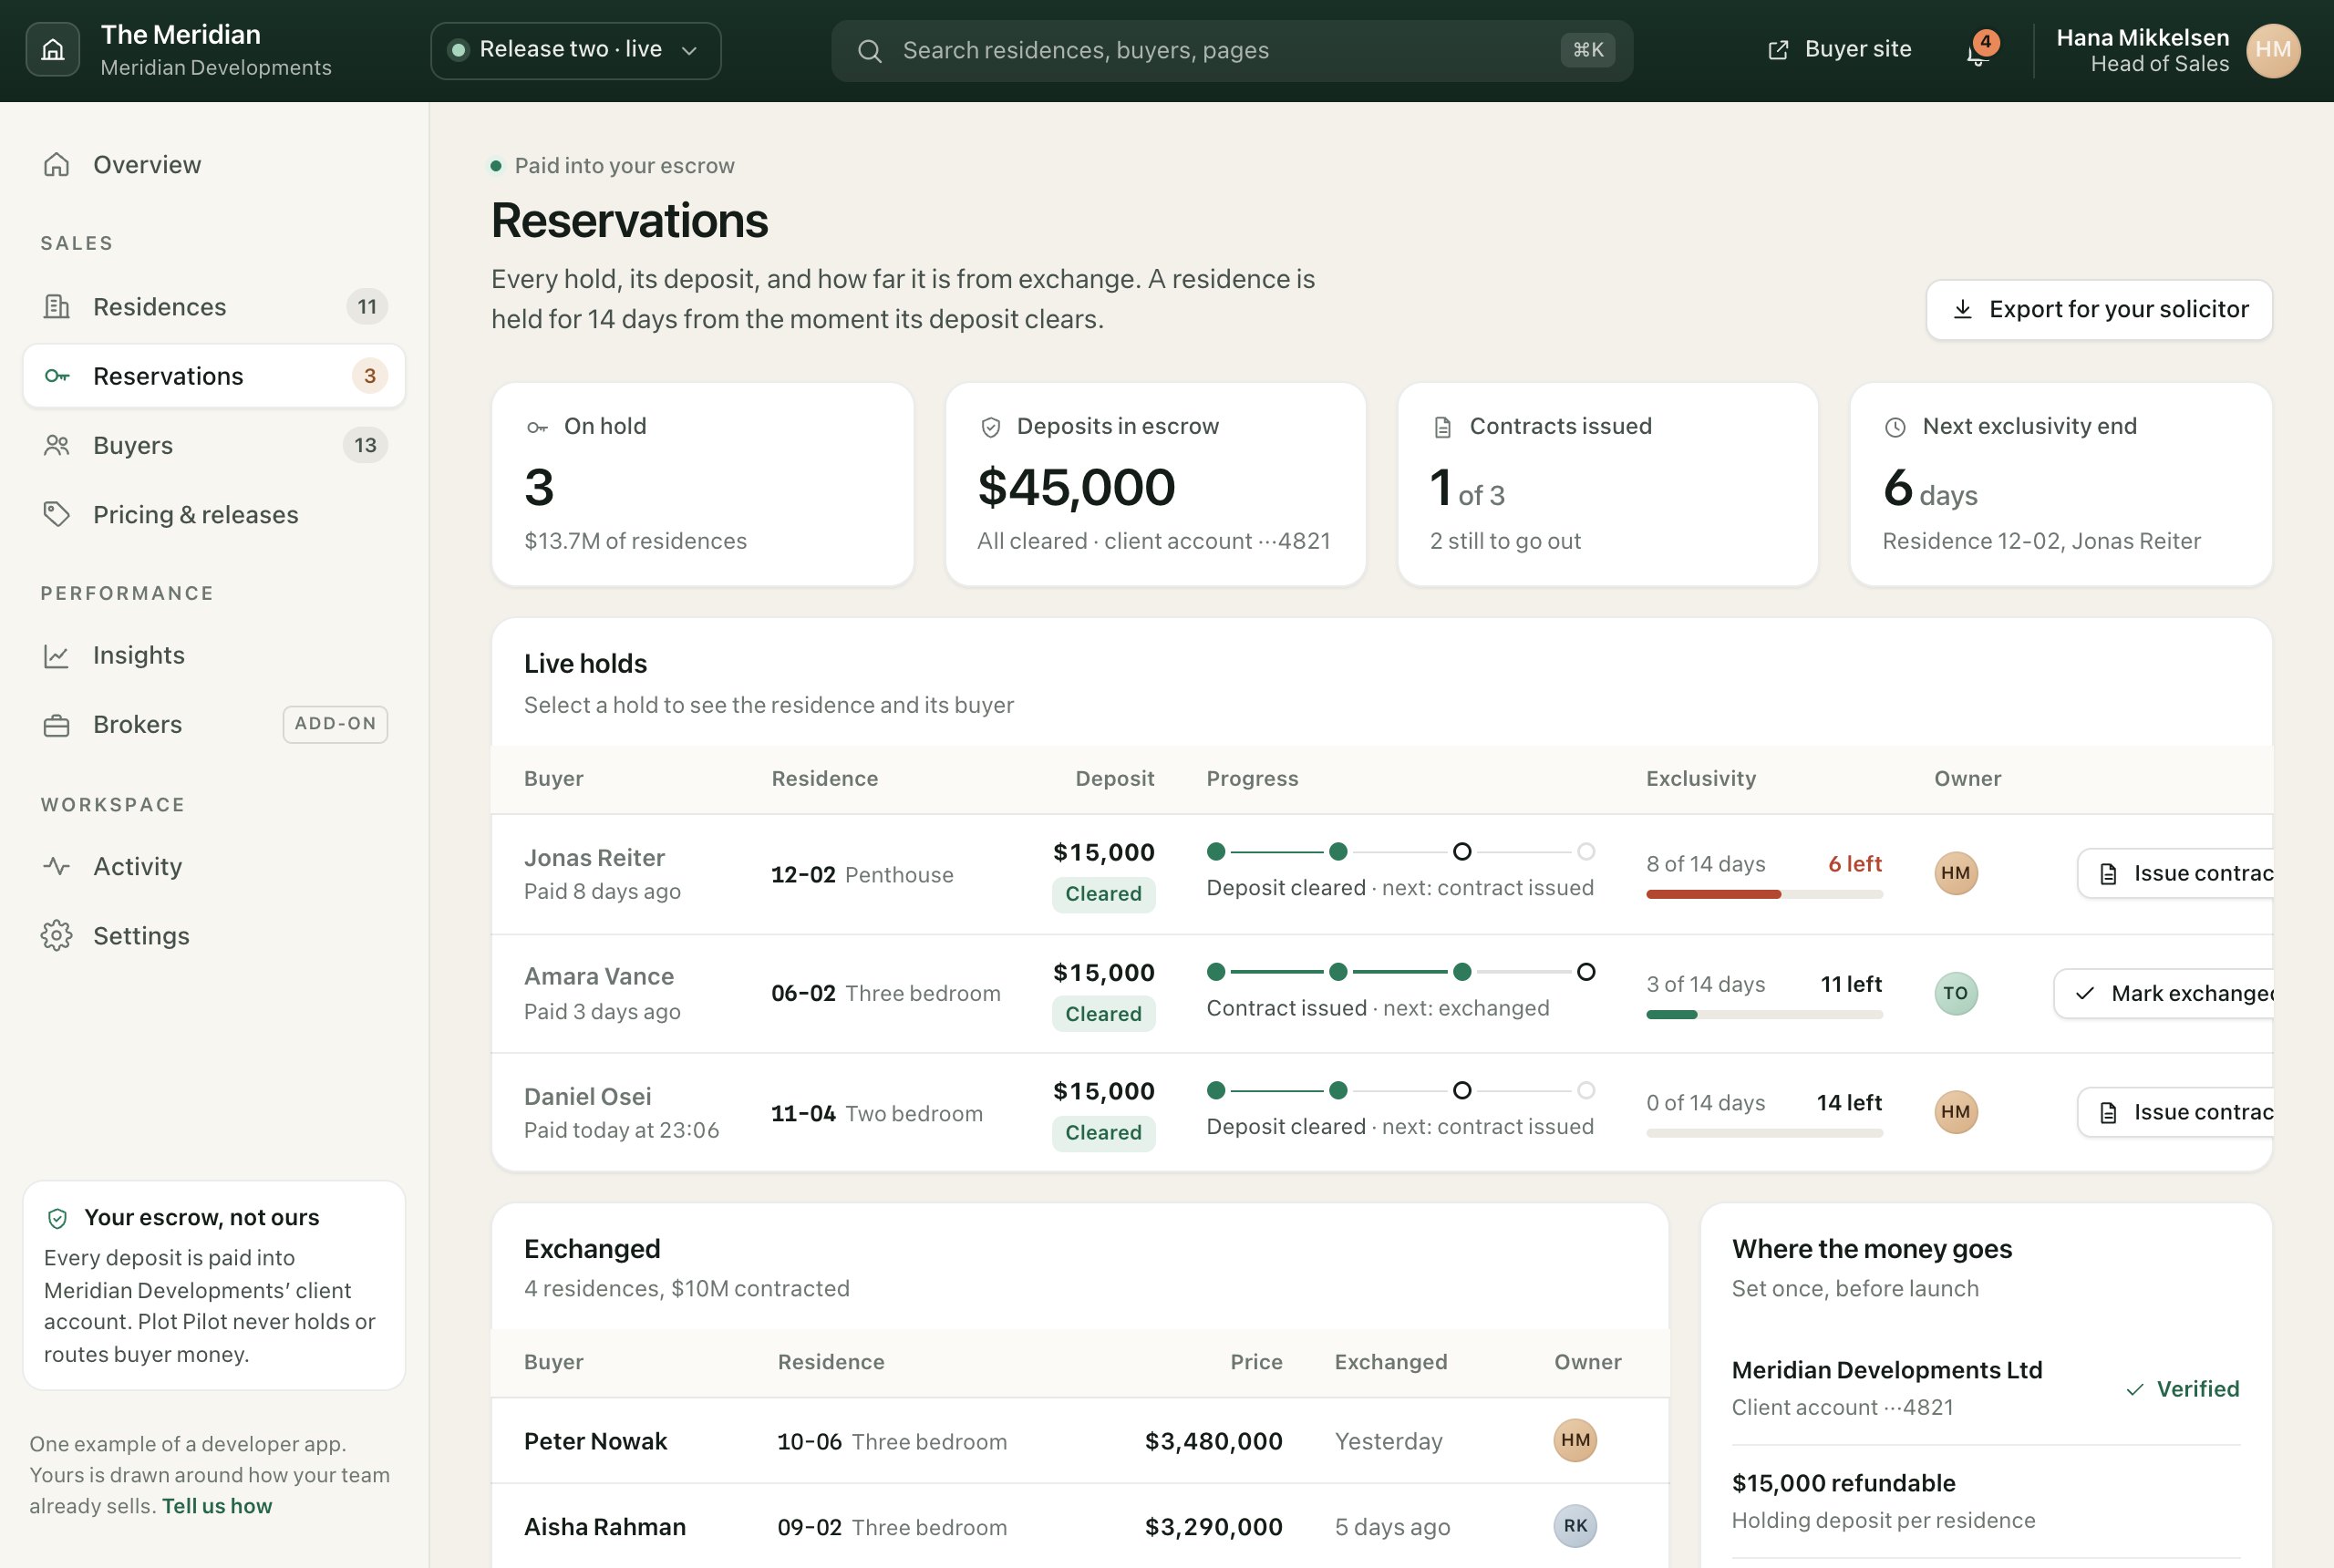Click the Buyer site external-link icon

tap(1778, 50)
